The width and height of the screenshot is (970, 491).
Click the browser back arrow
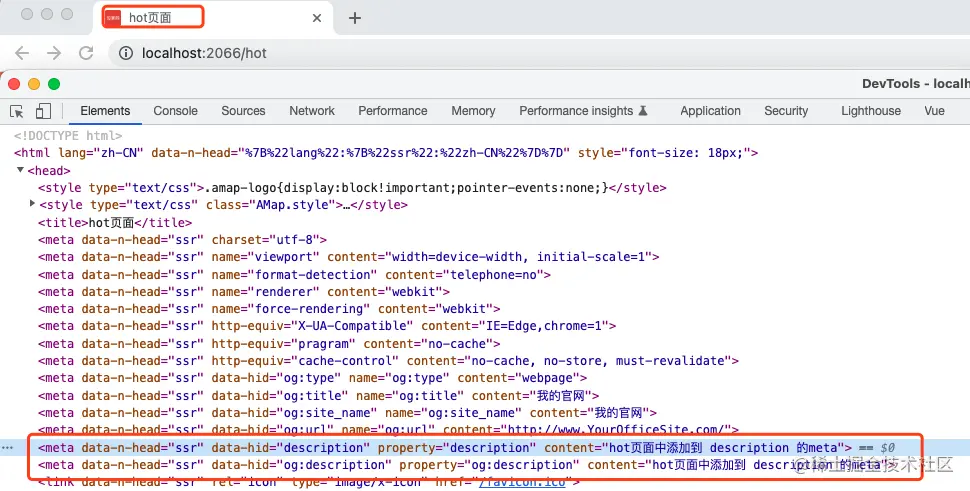coord(22,53)
